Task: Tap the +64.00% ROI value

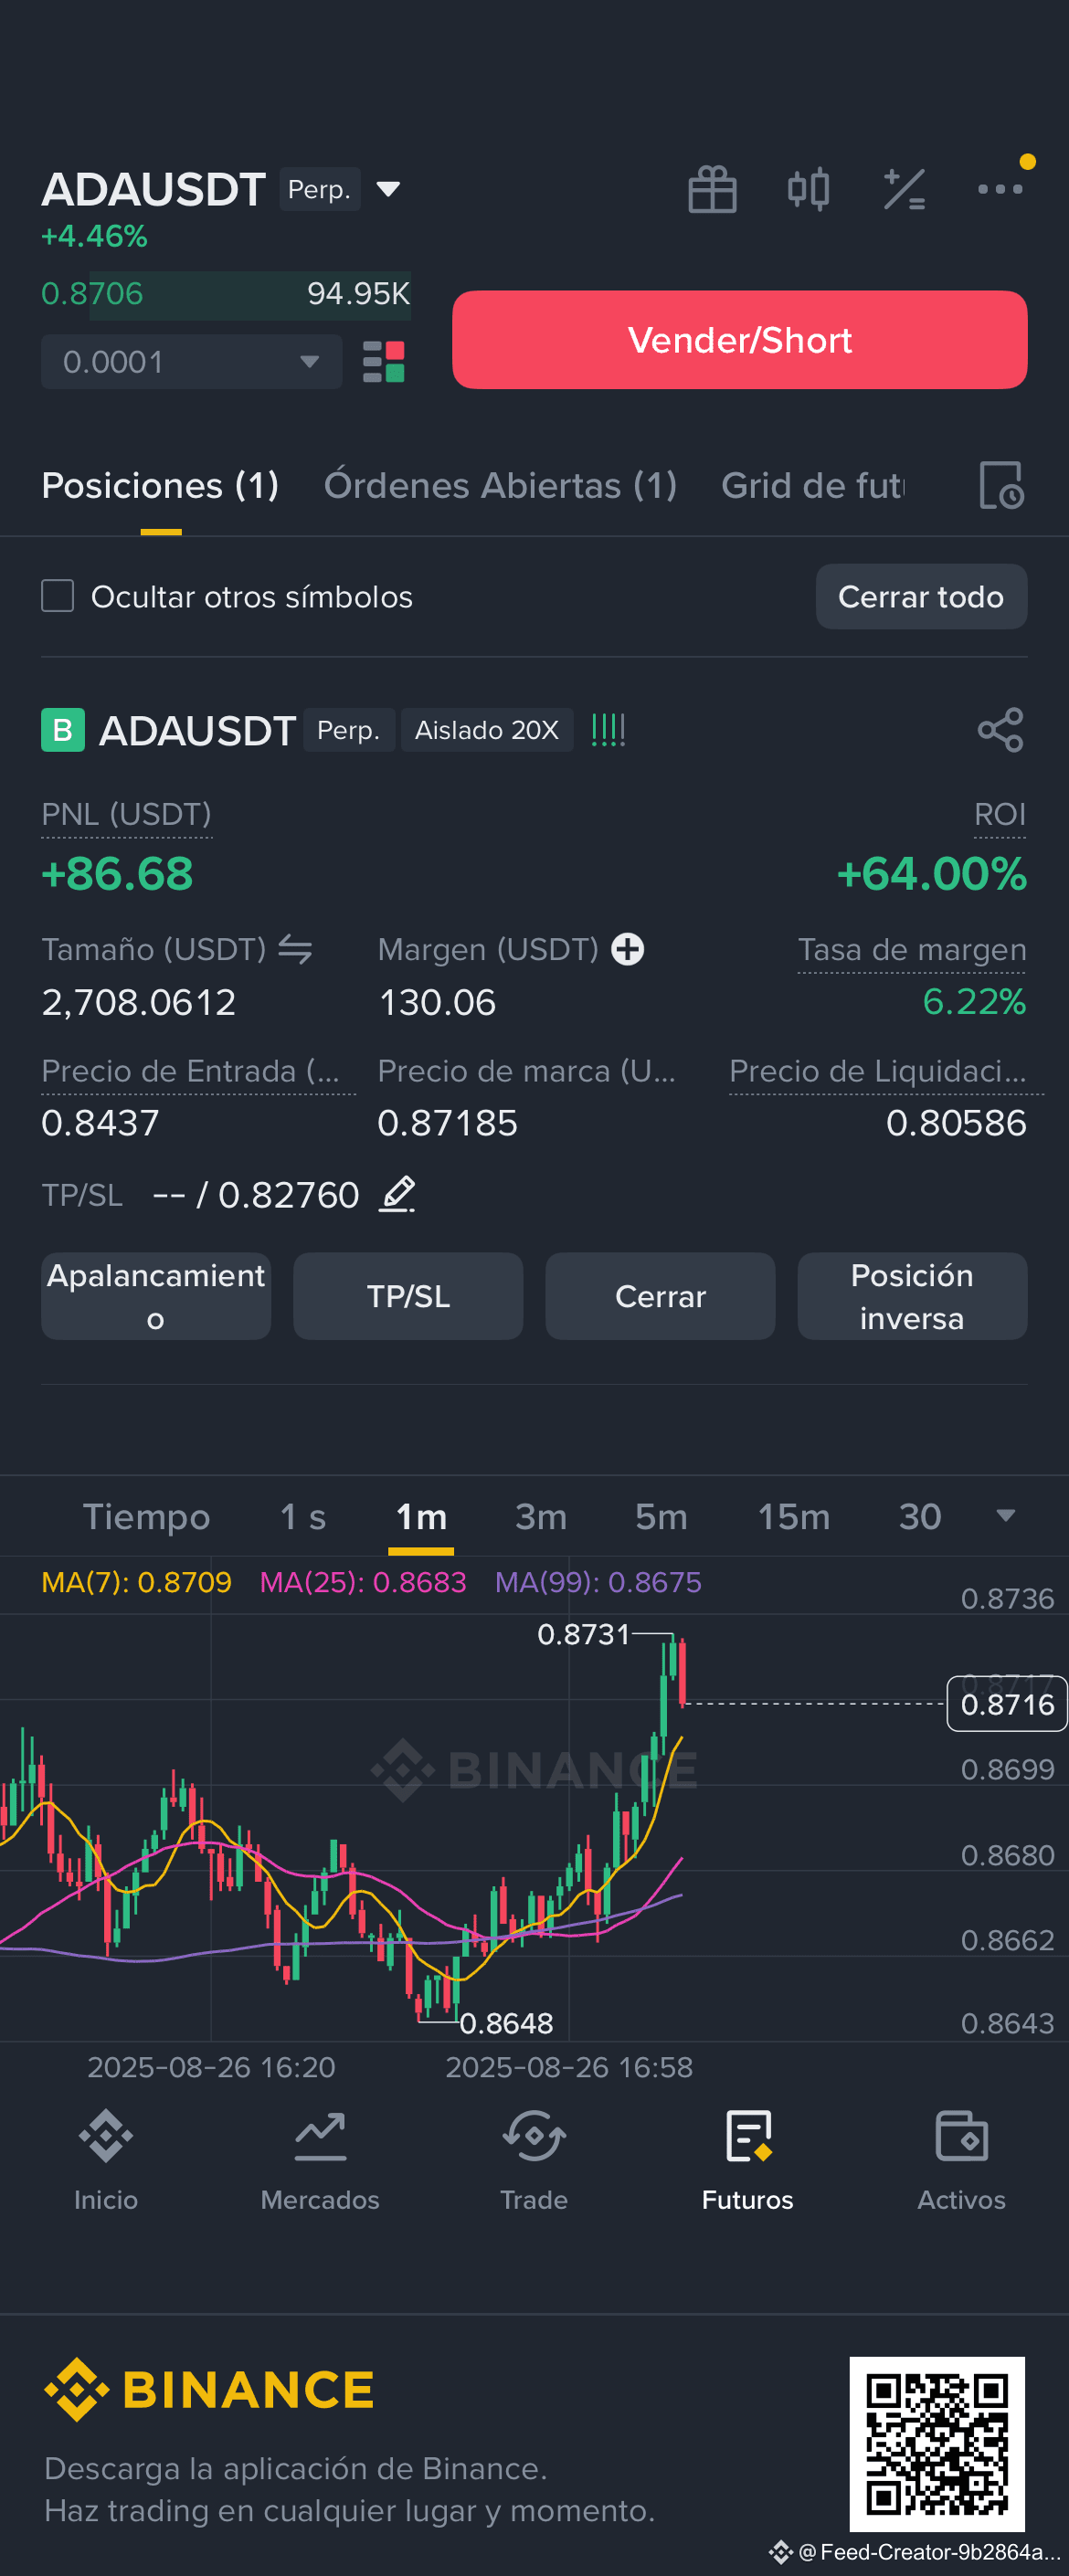Action: [931, 874]
